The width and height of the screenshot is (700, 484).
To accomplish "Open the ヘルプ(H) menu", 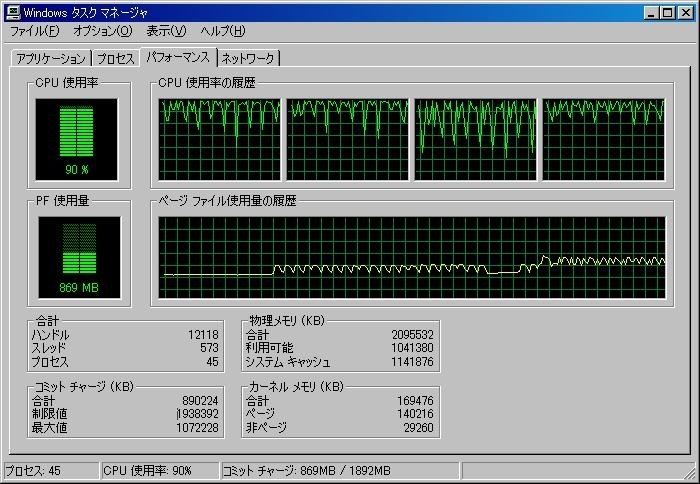I will click(222, 31).
